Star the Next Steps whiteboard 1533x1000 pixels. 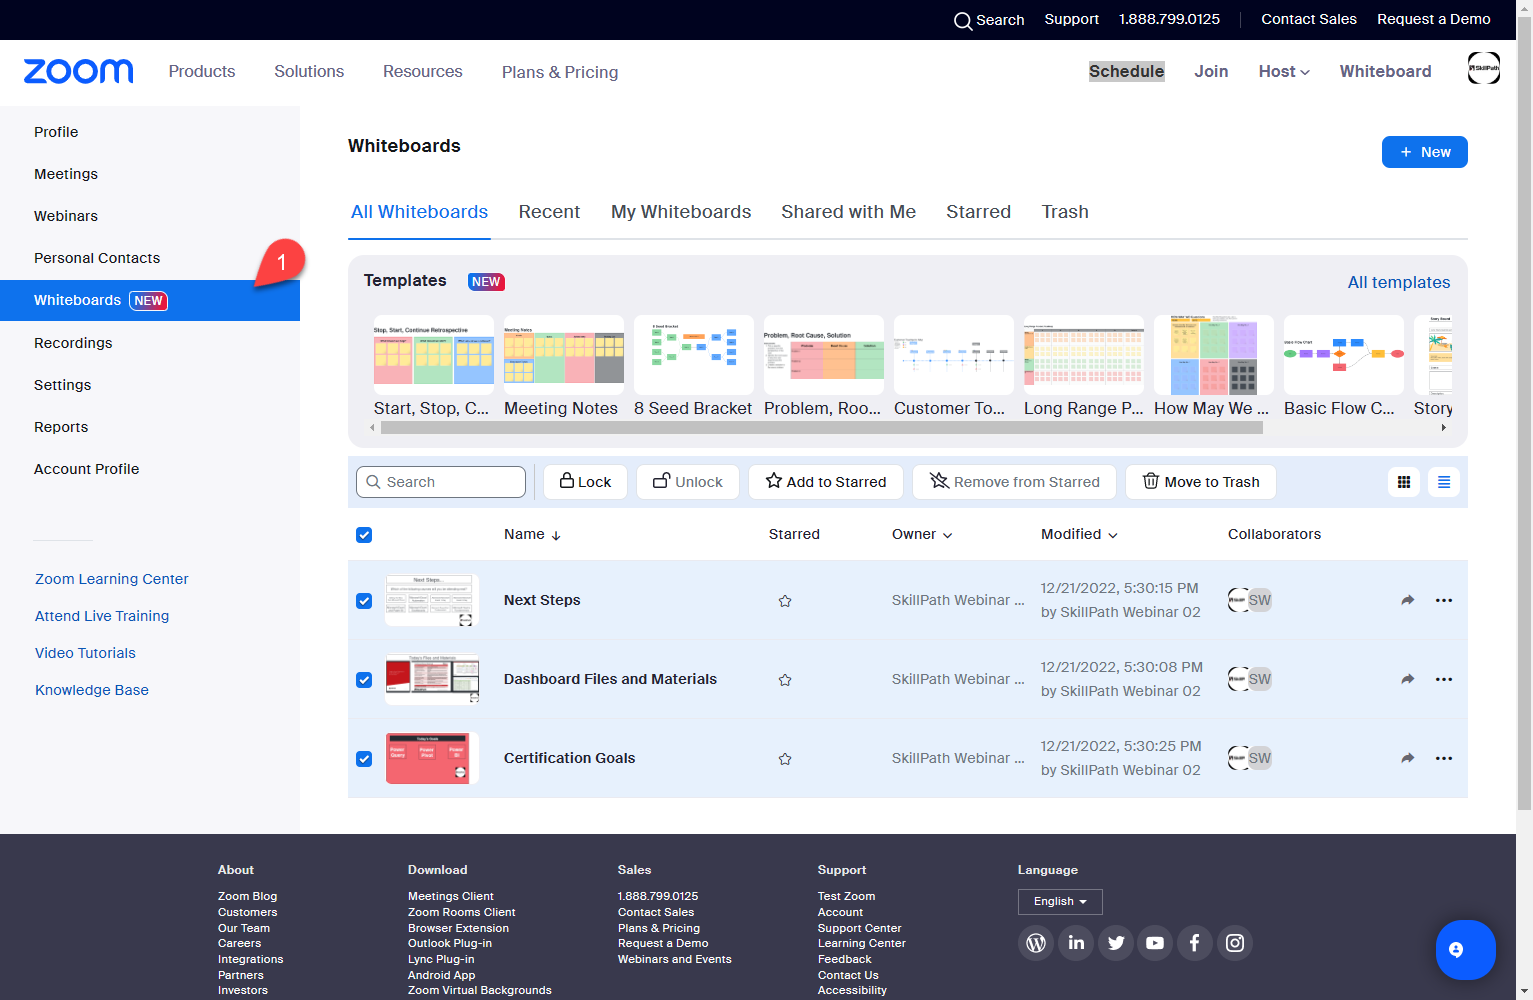pyautogui.click(x=785, y=601)
